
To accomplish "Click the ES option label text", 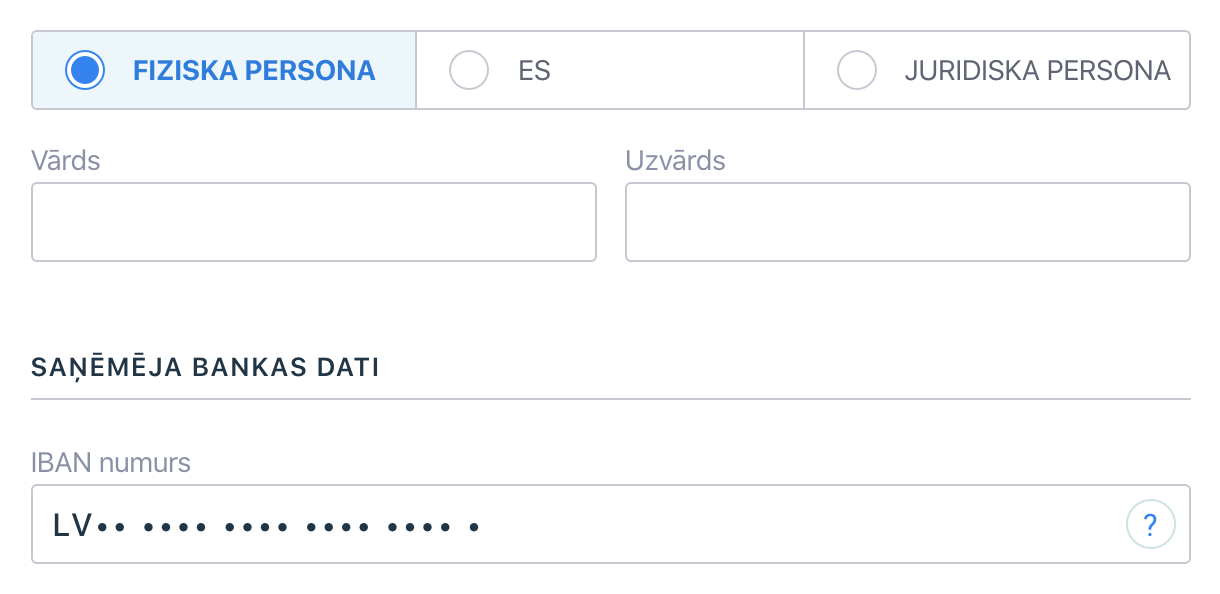I will click(x=535, y=71).
